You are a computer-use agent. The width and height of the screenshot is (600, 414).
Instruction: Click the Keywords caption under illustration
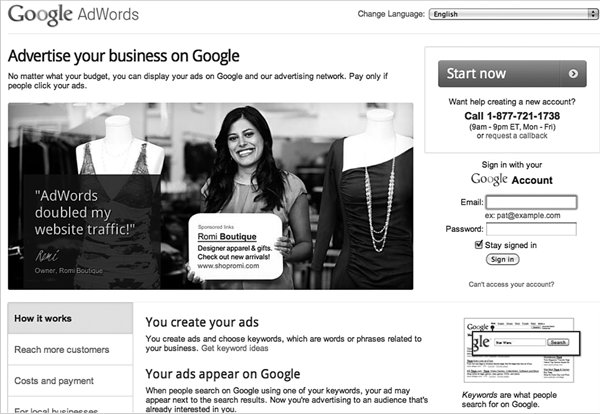pos(509,399)
